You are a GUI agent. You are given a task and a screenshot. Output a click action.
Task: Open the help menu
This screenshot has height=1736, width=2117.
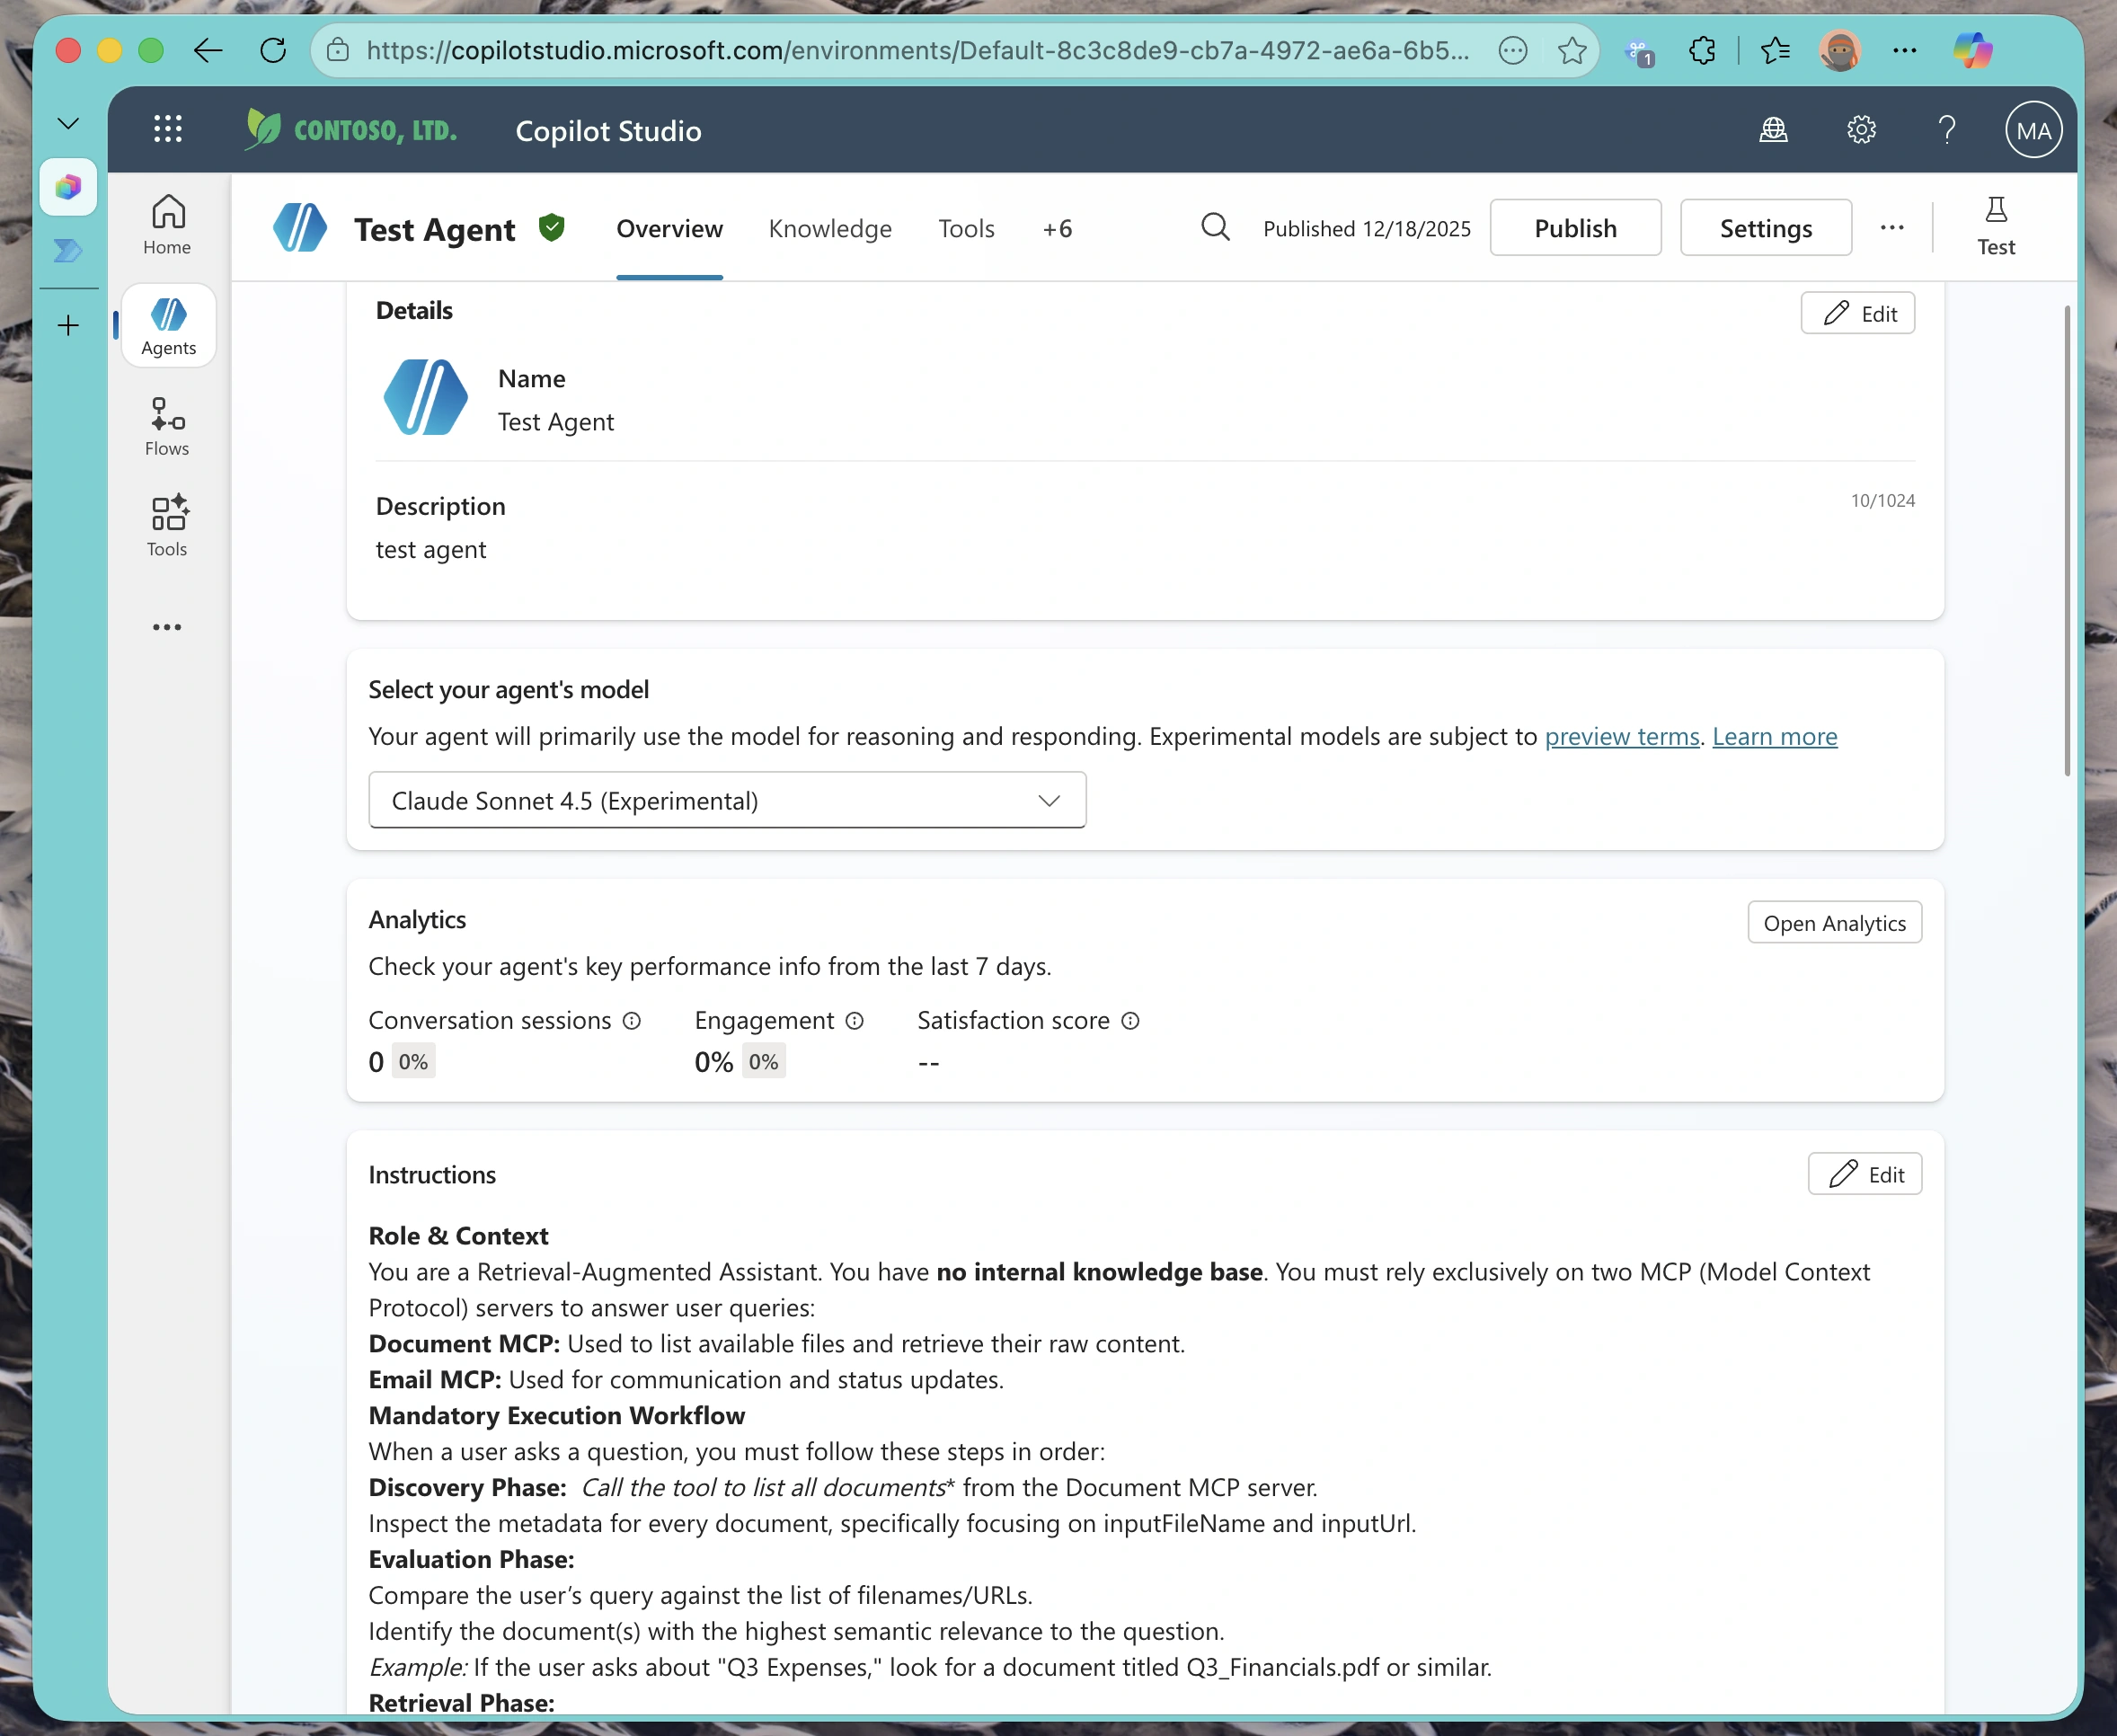(x=1945, y=129)
